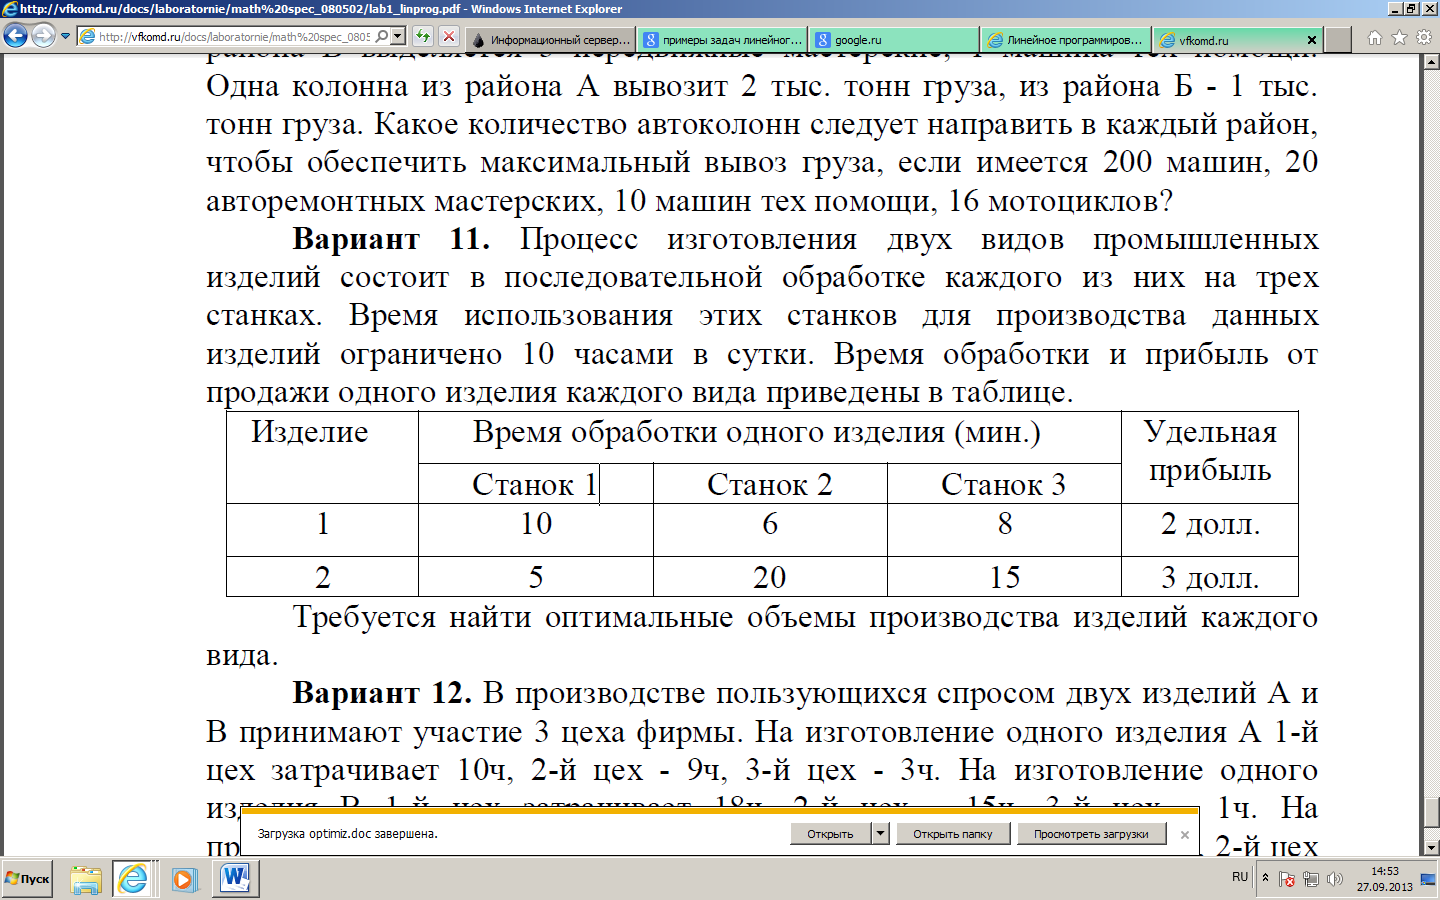Click table header 'Станок 1'
Viewport: 1440px width, 900px height.
pyautogui.click(x=535, y=485)
